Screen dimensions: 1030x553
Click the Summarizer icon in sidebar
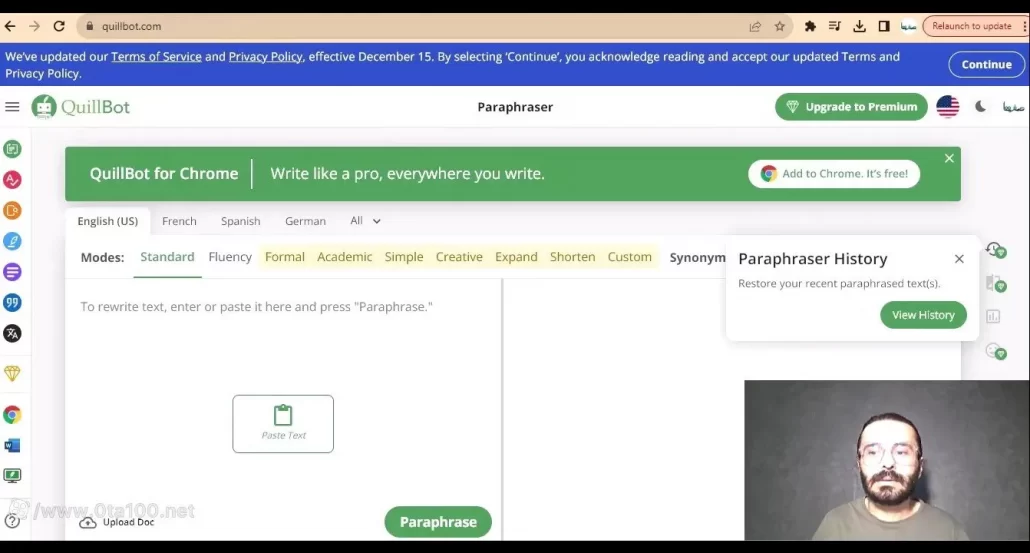[x=12, y=272]
